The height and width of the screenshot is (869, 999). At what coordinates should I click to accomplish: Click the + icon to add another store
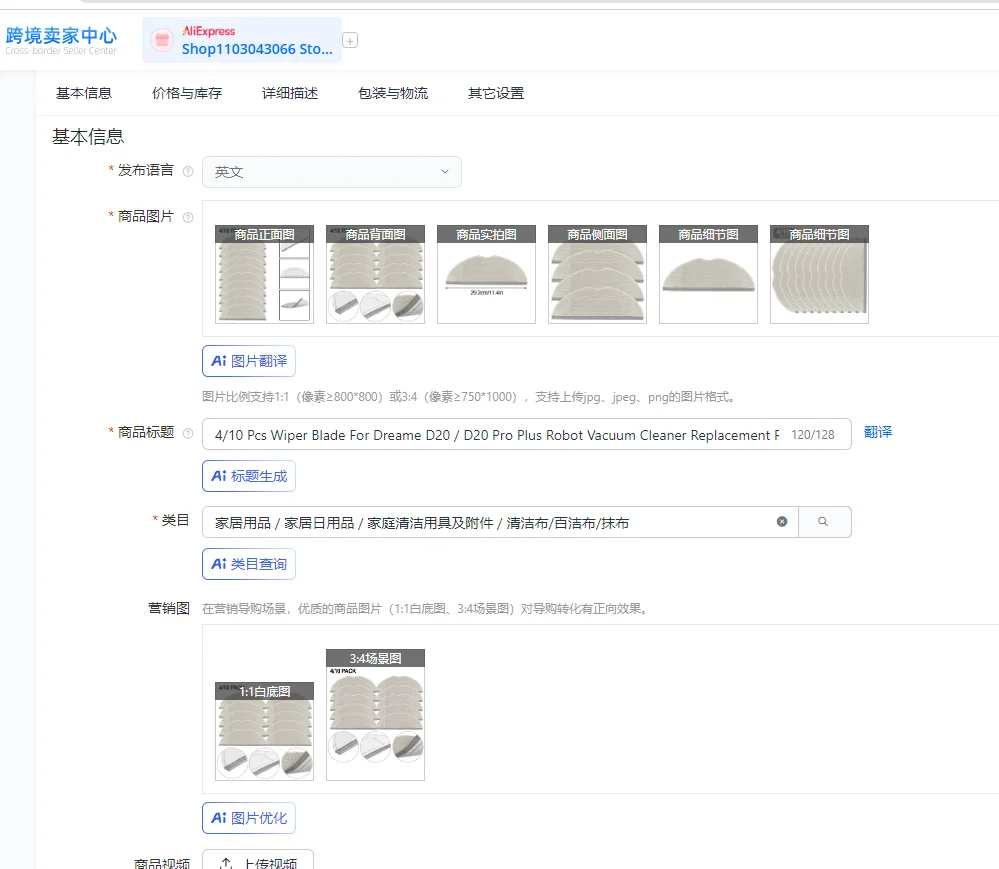tap(349, 41)
